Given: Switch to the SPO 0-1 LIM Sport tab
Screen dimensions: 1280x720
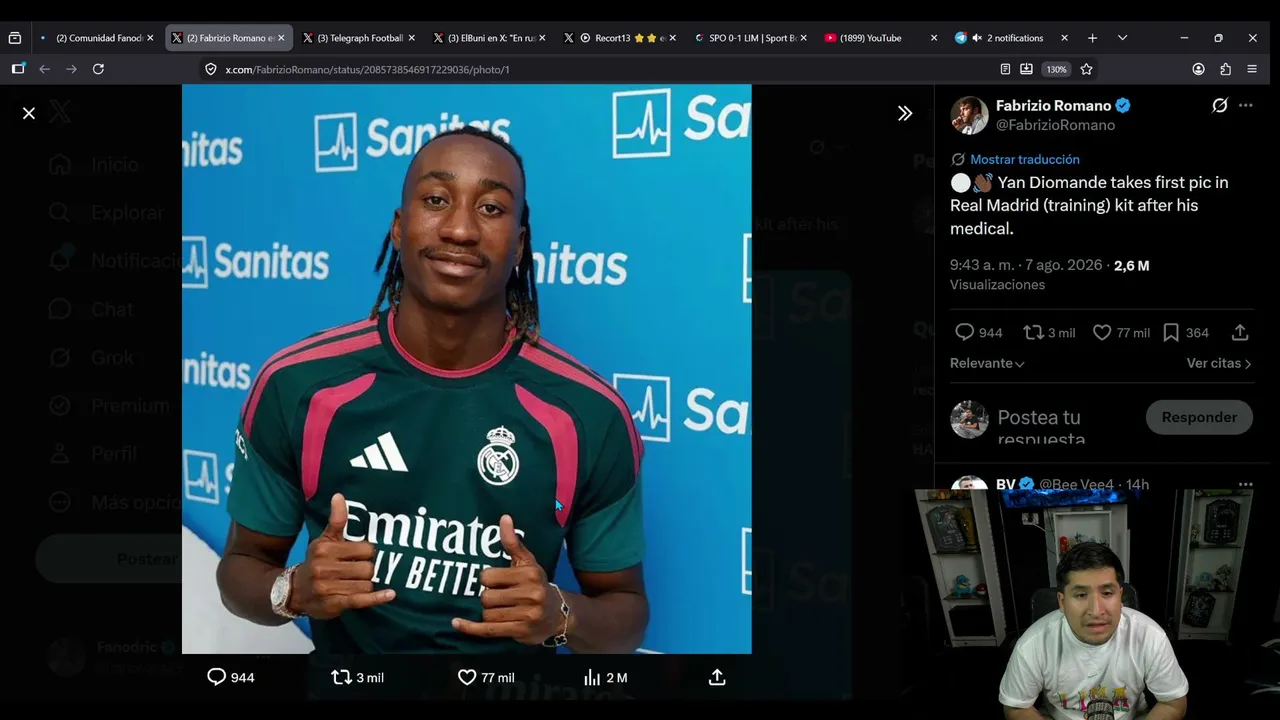Looking at the screenshot, I should (x=752, y=38).
